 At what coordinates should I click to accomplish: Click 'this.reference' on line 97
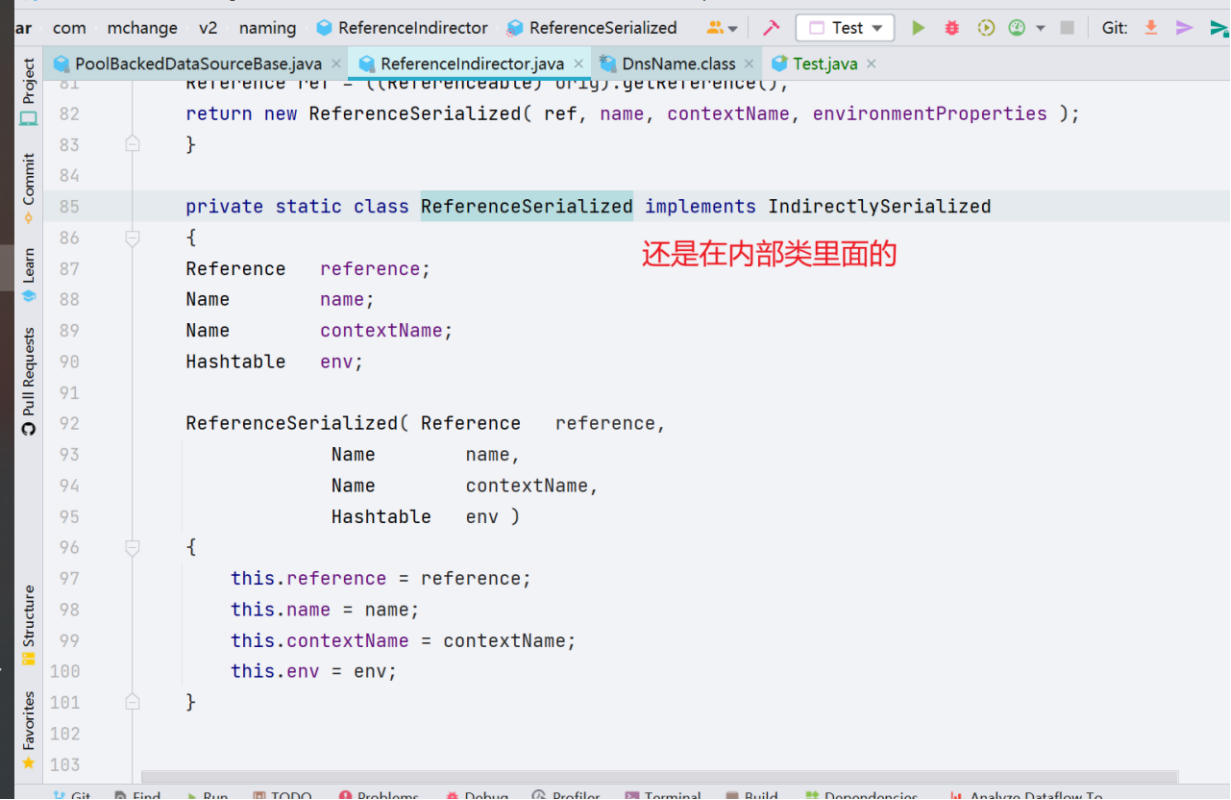click(x=308, y=579)
